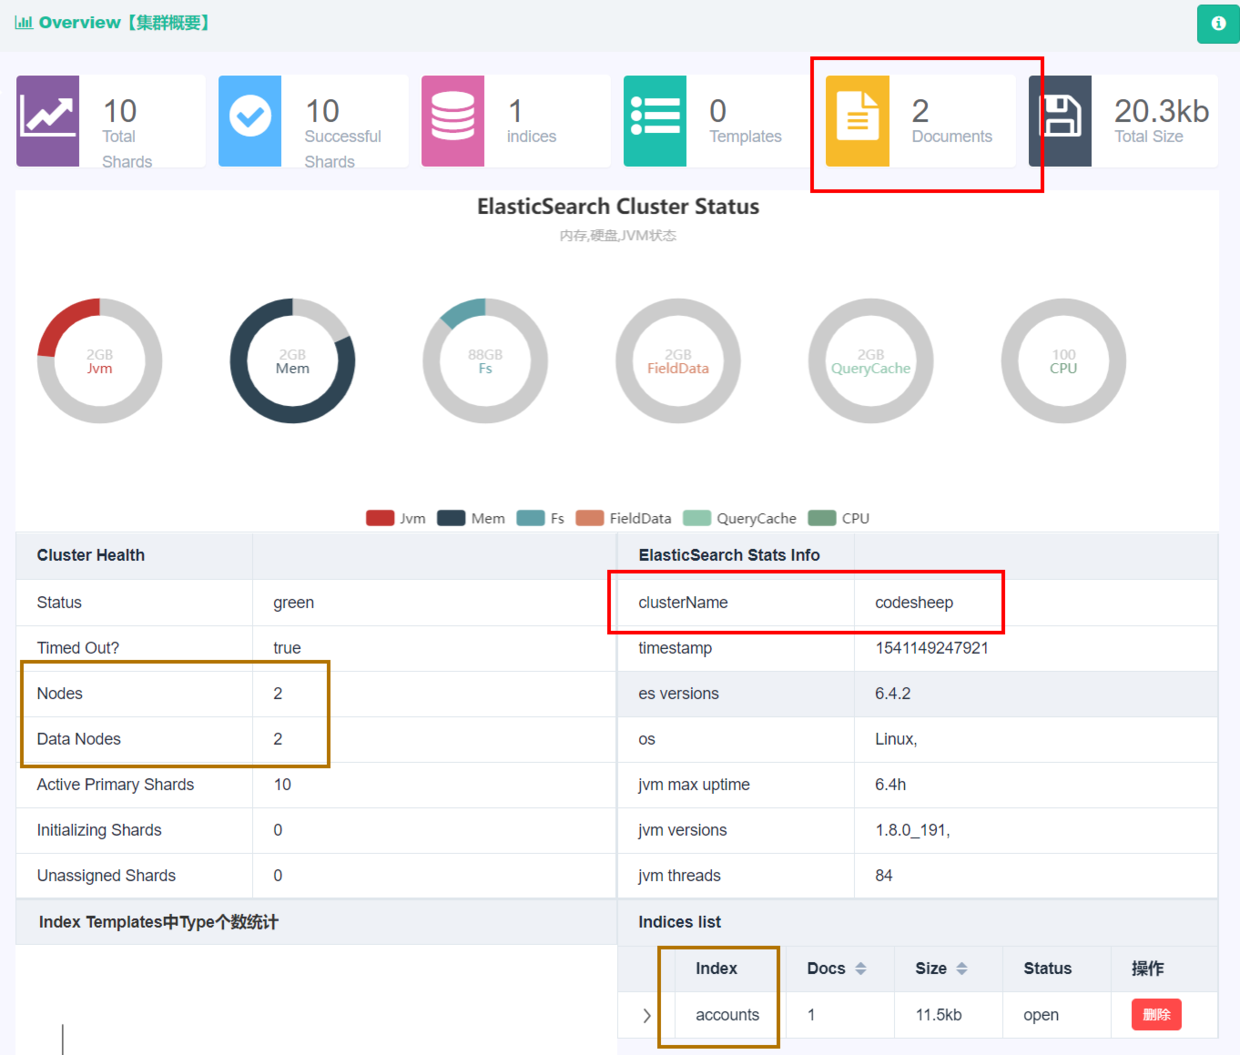Click the Overview bar chart icon
Screen dimensions: 1240x1055
[23, 22]
